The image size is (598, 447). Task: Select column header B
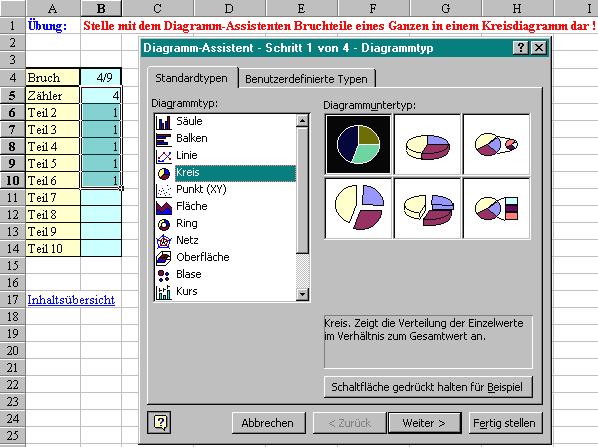click(x=101, y=8)
